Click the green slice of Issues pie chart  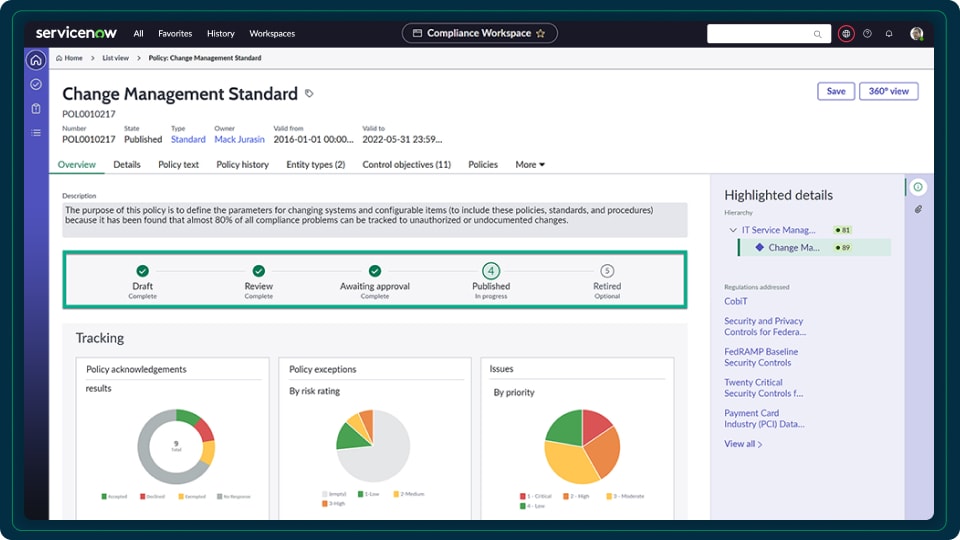(x=563, y=429)
